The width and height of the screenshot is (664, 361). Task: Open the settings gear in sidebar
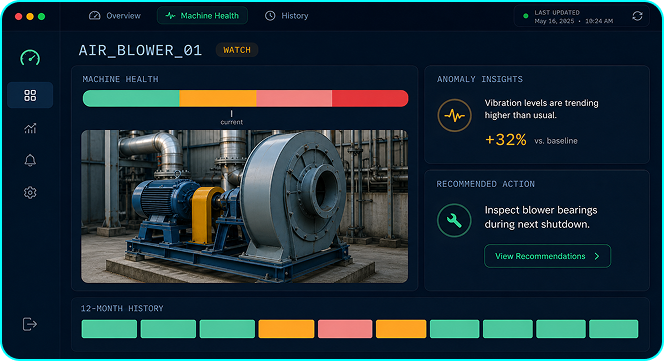coord(30,193)
